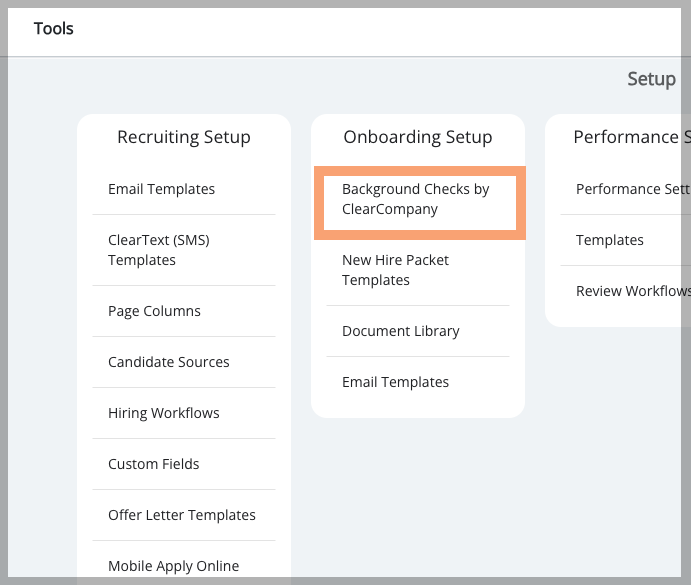Open Review Workflows
Screen dimensions: 691x585
pyautogui.click(x=632, y=291)
